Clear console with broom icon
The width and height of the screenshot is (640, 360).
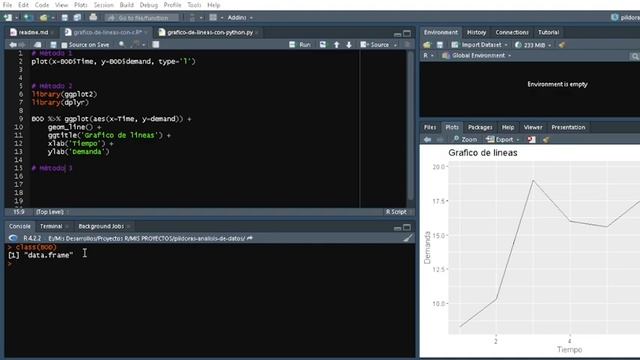point(407,238)
